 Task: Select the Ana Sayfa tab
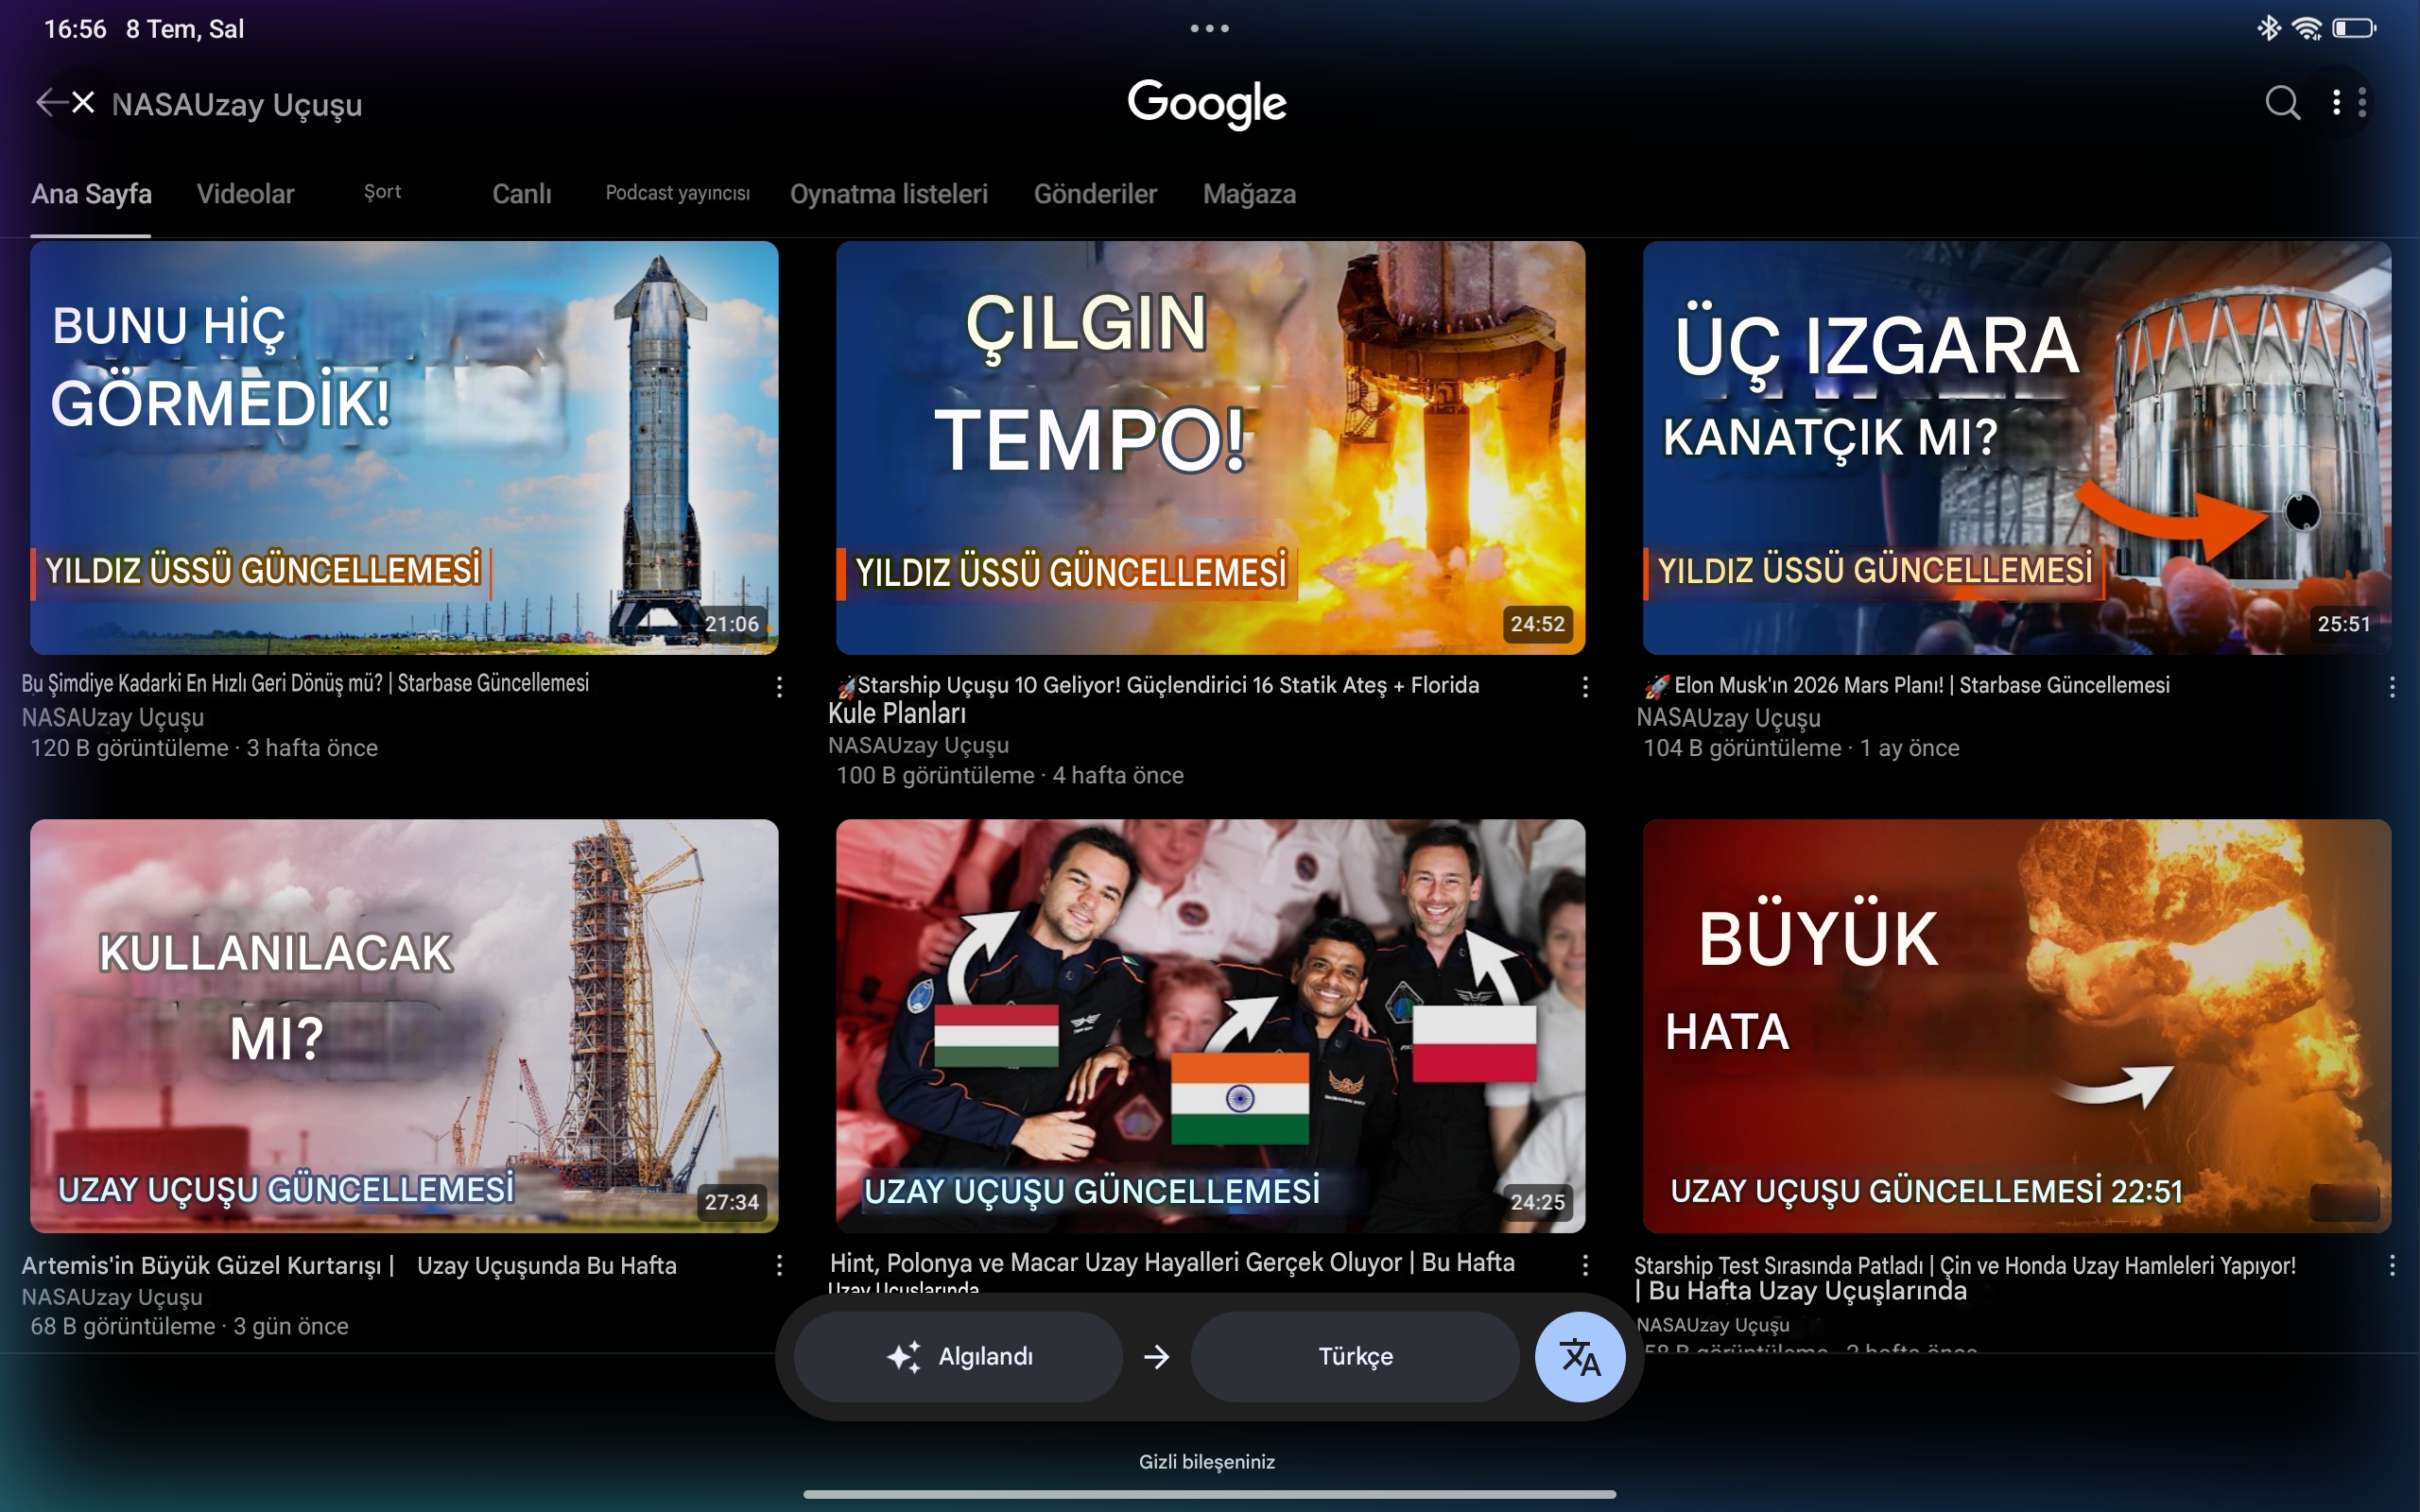point(91,194)
